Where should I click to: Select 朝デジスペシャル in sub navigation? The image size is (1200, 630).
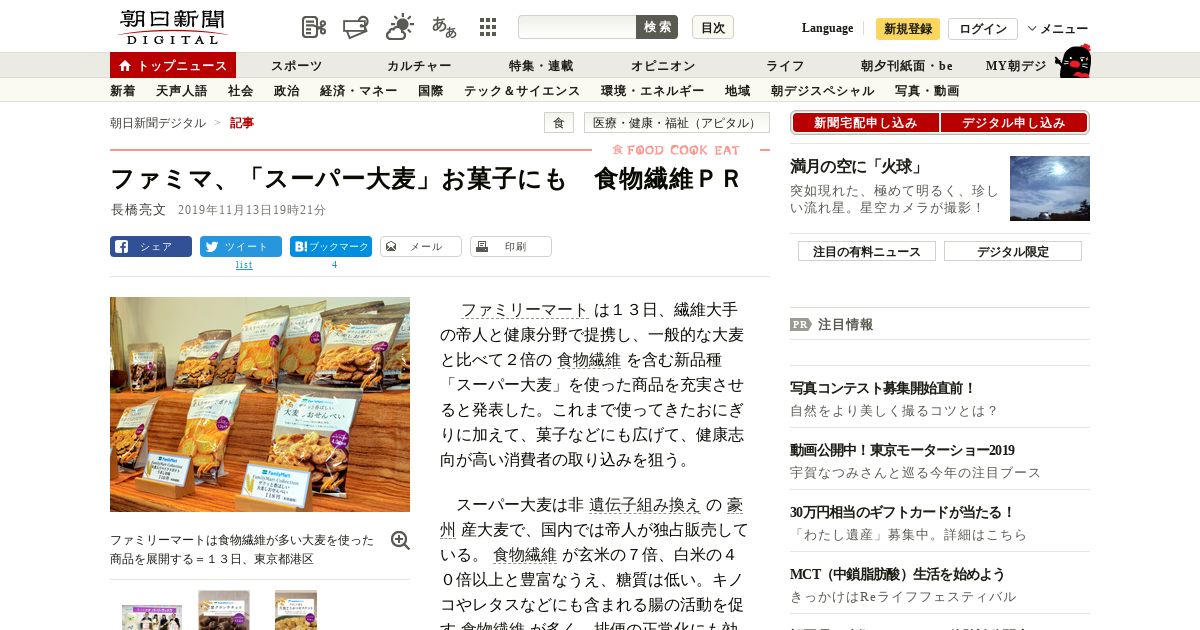(x=823, y=90)
